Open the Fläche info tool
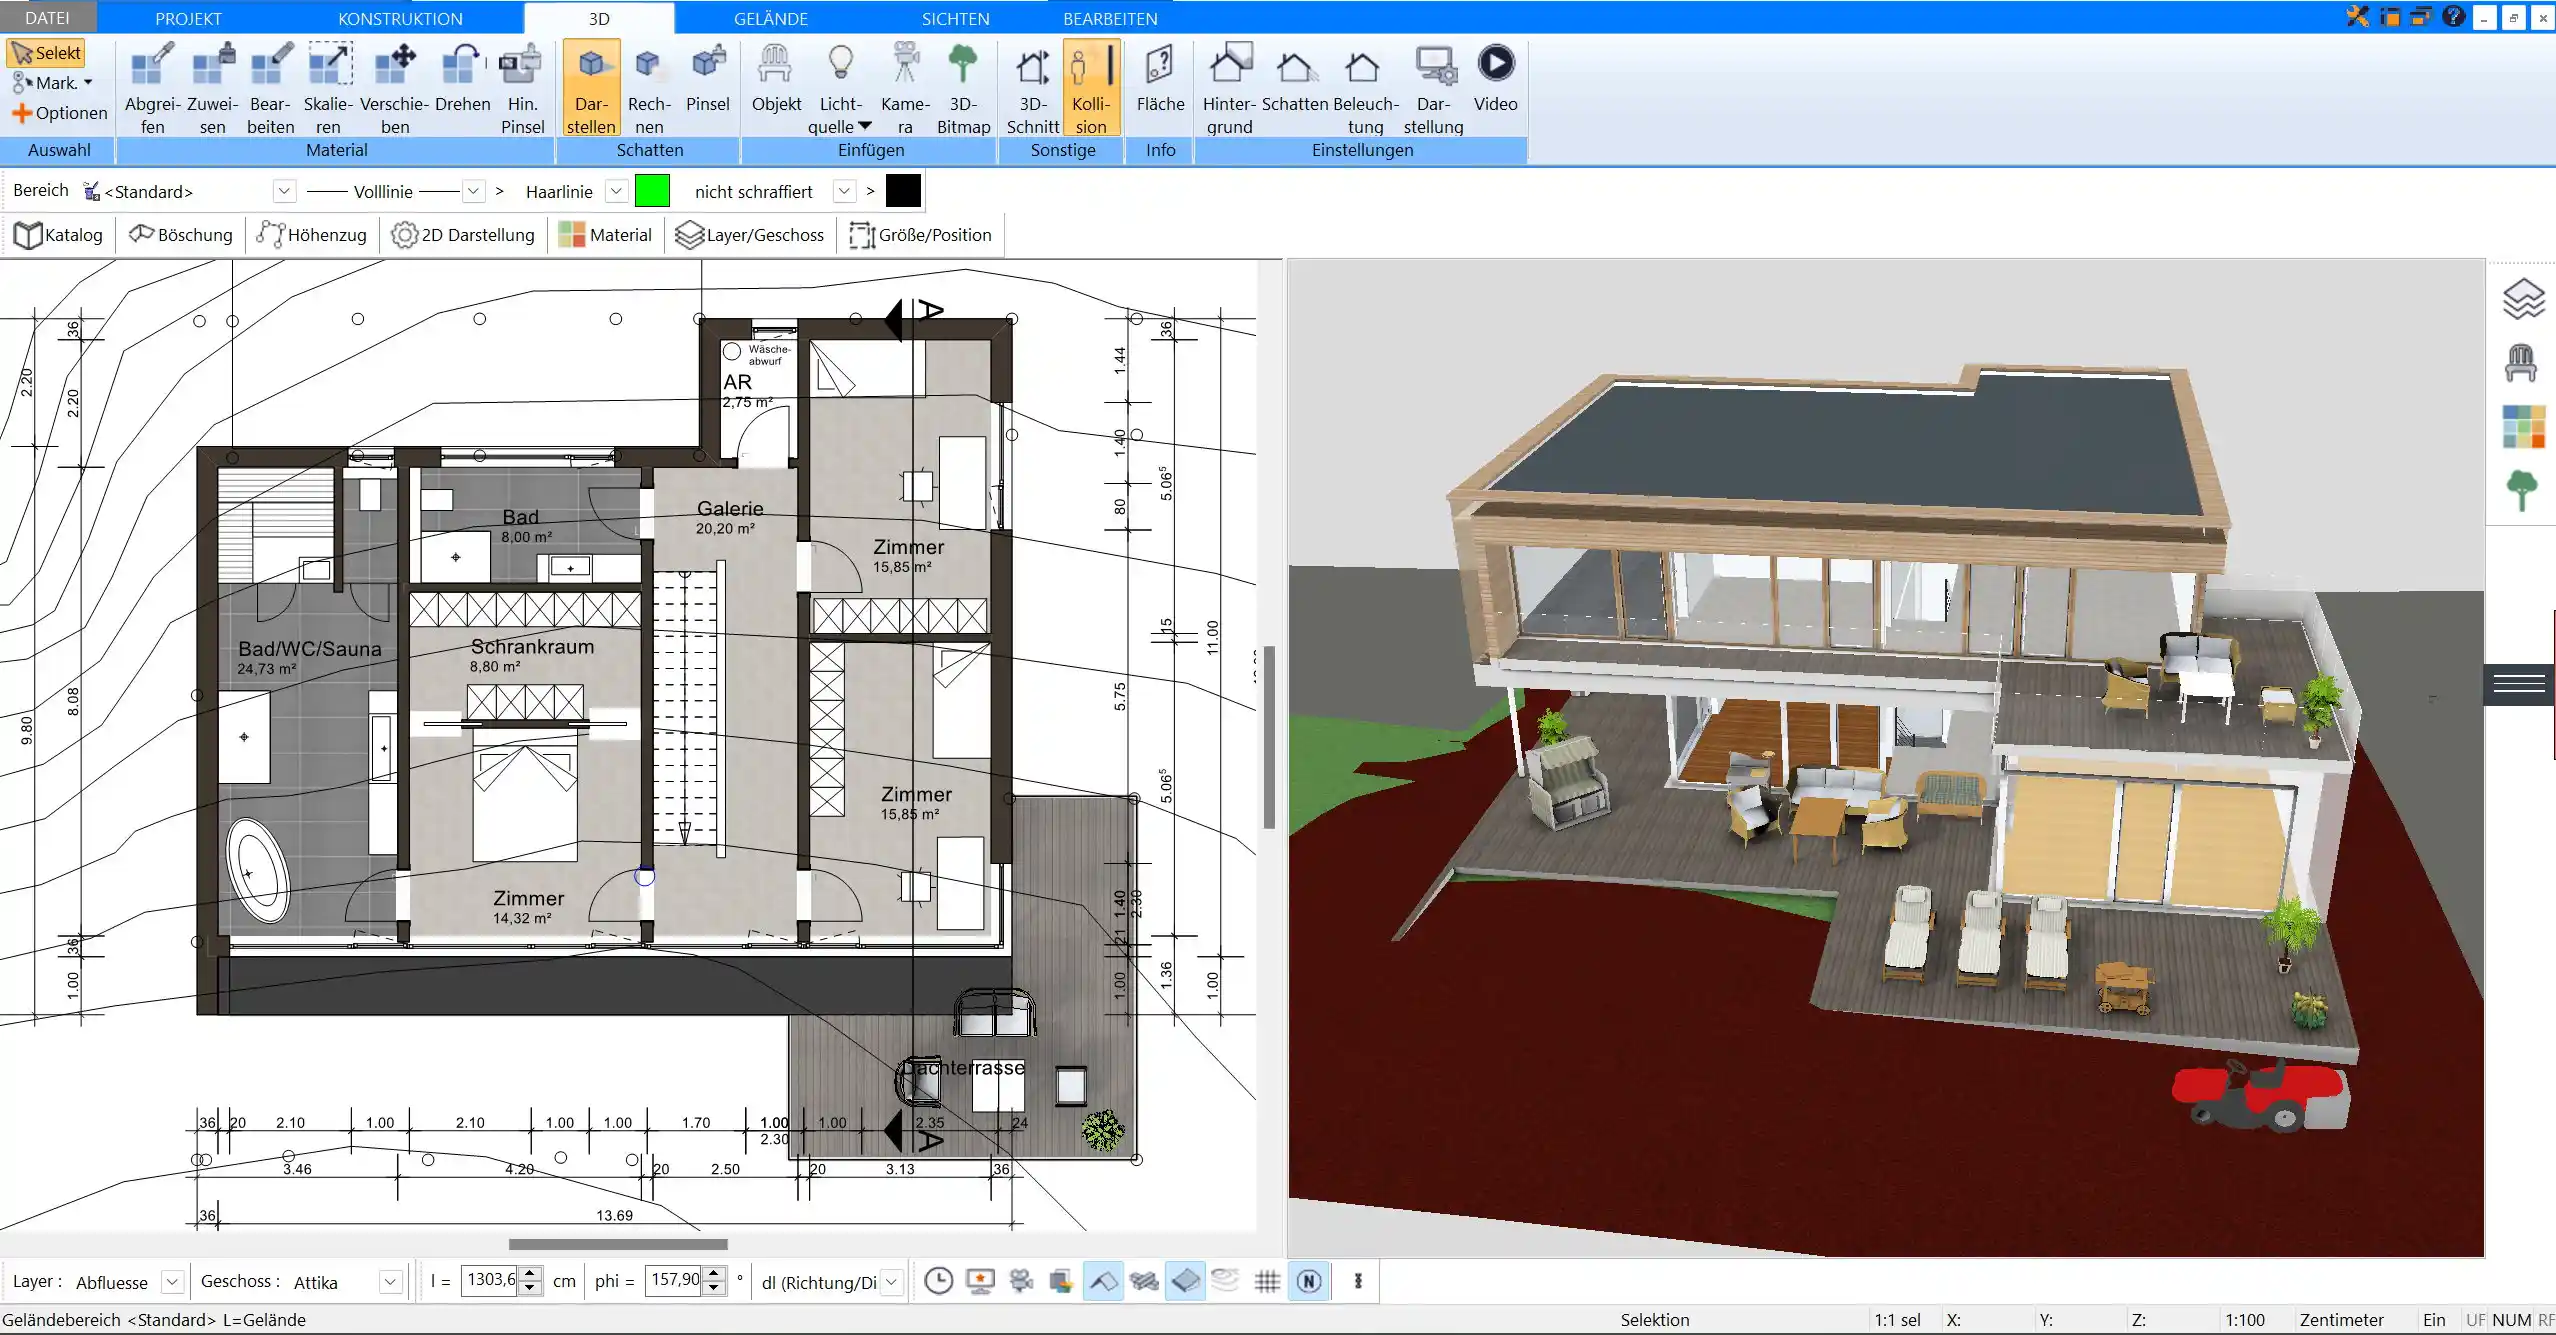Screen dimensions: 2556x1335 click(x=1160, y=78)
